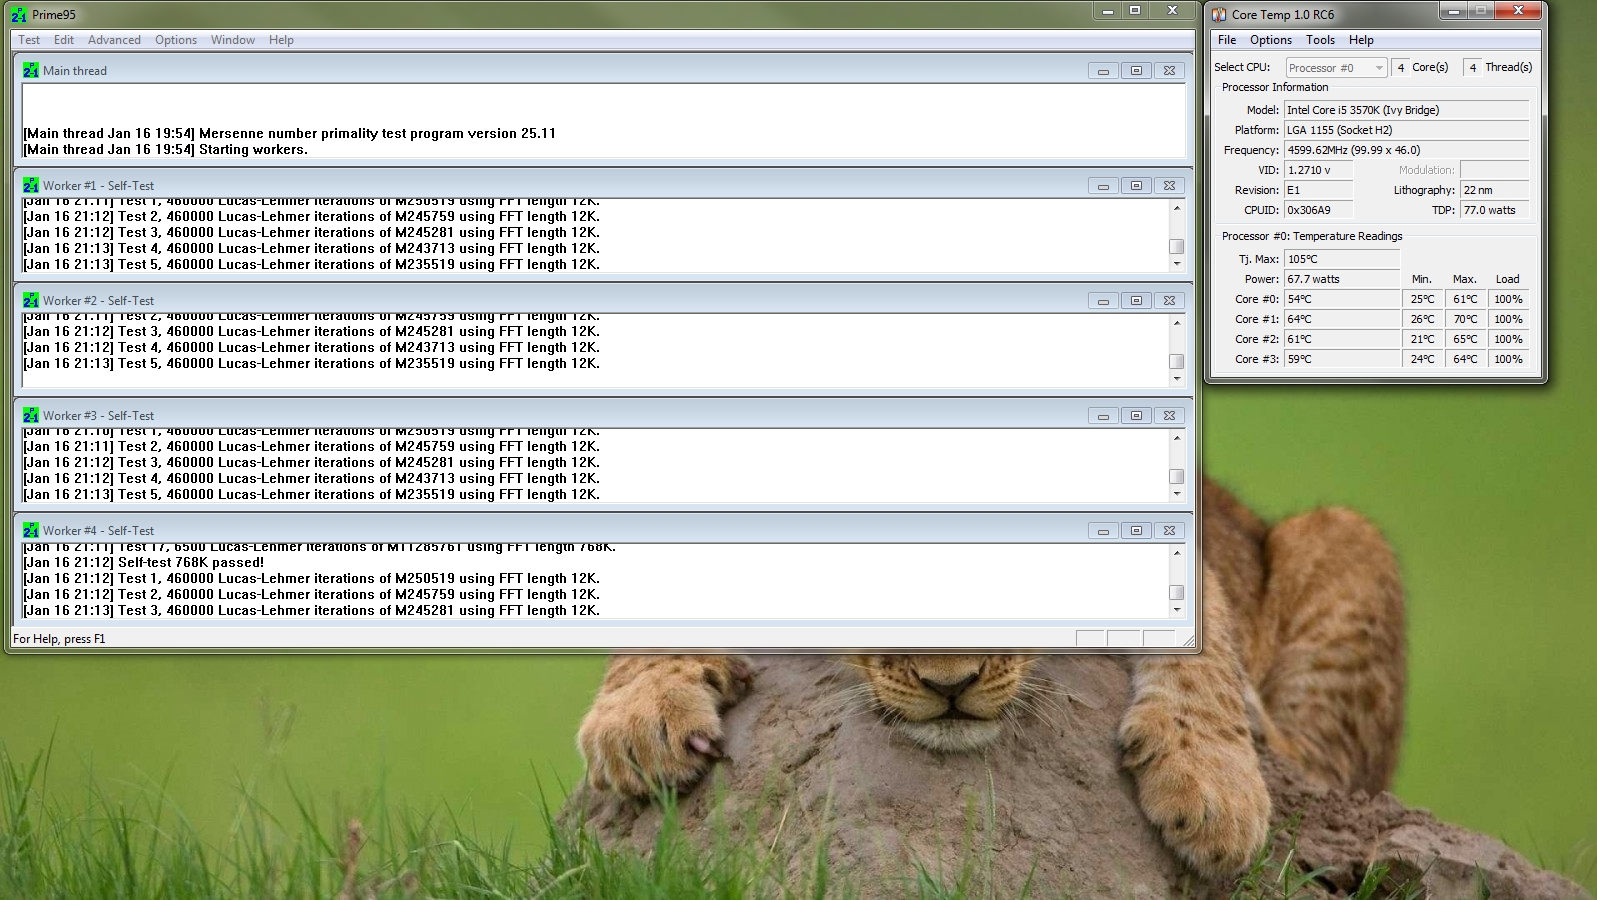Click the Worker #3 scrollbar thumb
1597x900 pixels.
click(1177, 477)
